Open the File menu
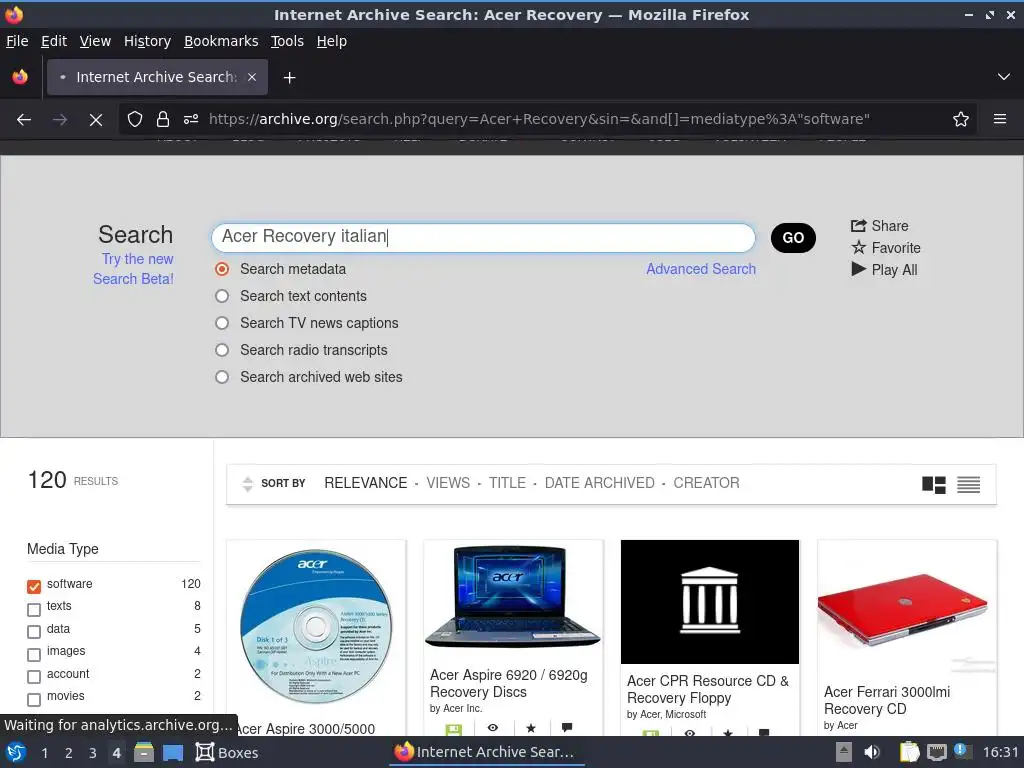This screenshot has height=768, width=1024. tap(17, 41)
